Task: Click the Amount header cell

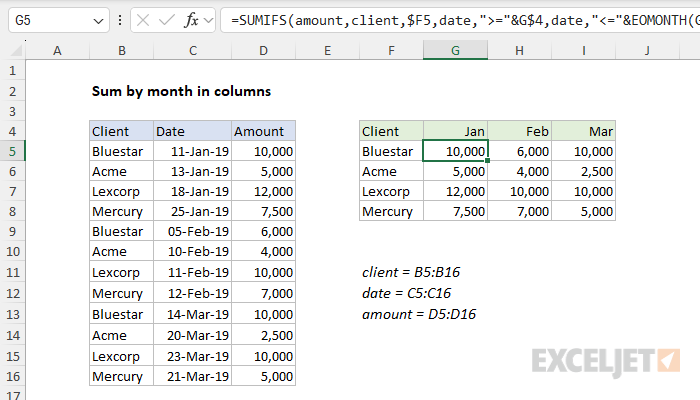Action: click(x=263, y=131)
